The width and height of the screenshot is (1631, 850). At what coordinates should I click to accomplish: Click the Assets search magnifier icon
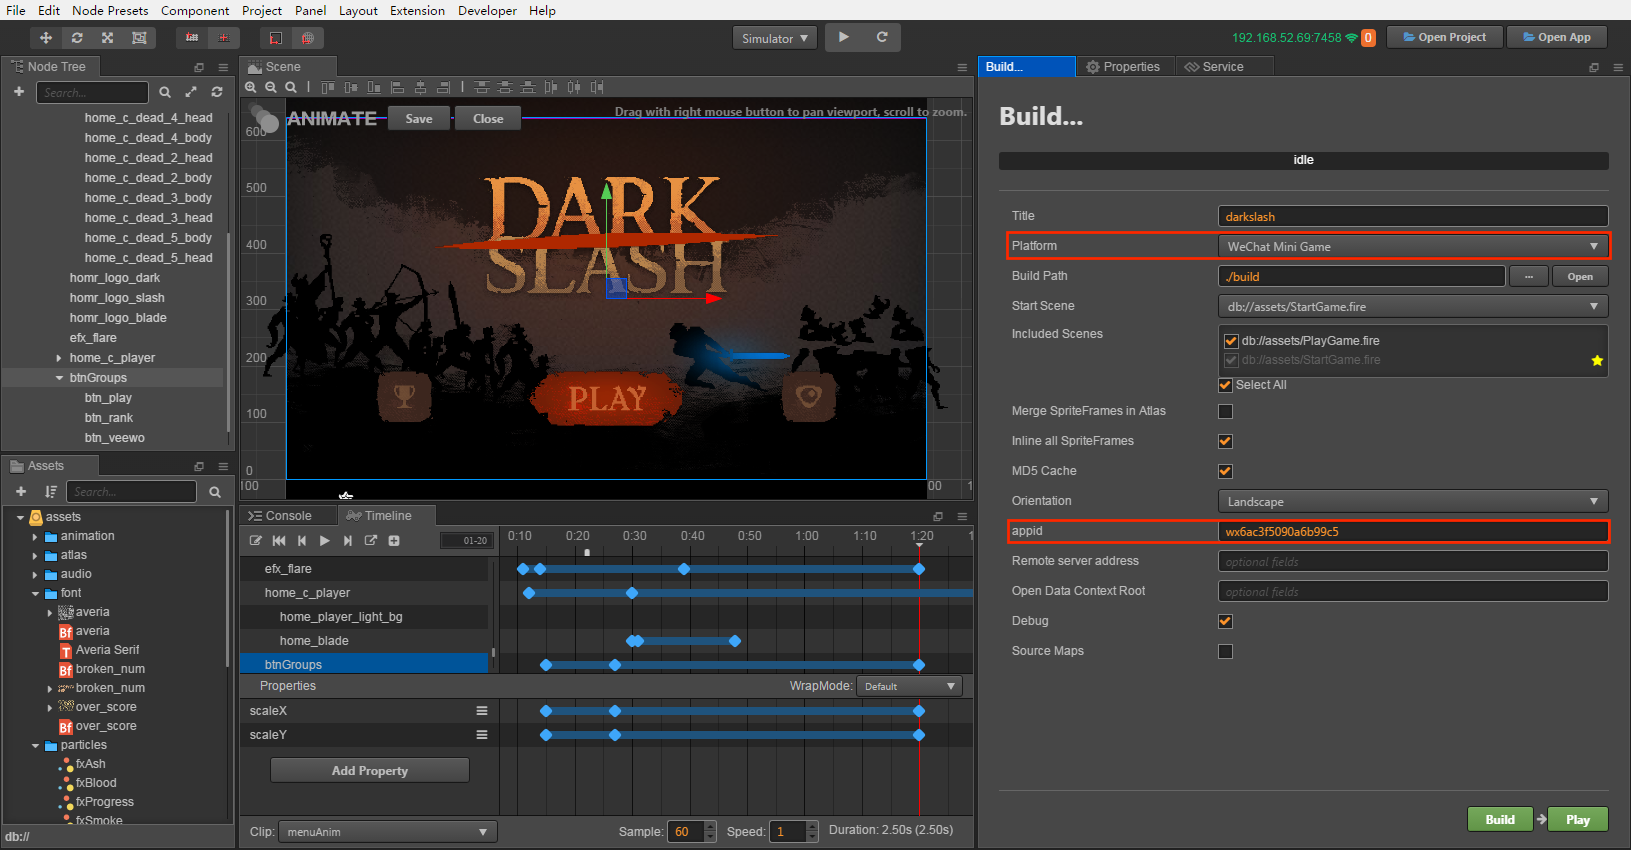coord(215,492)
